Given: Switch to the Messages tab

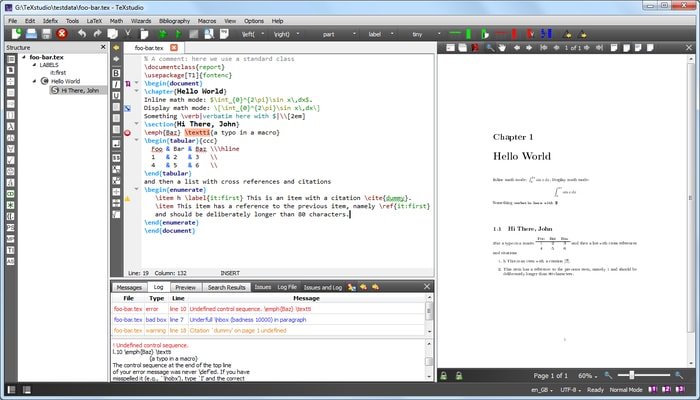Looking at the screenshot, I should point(129,287).
